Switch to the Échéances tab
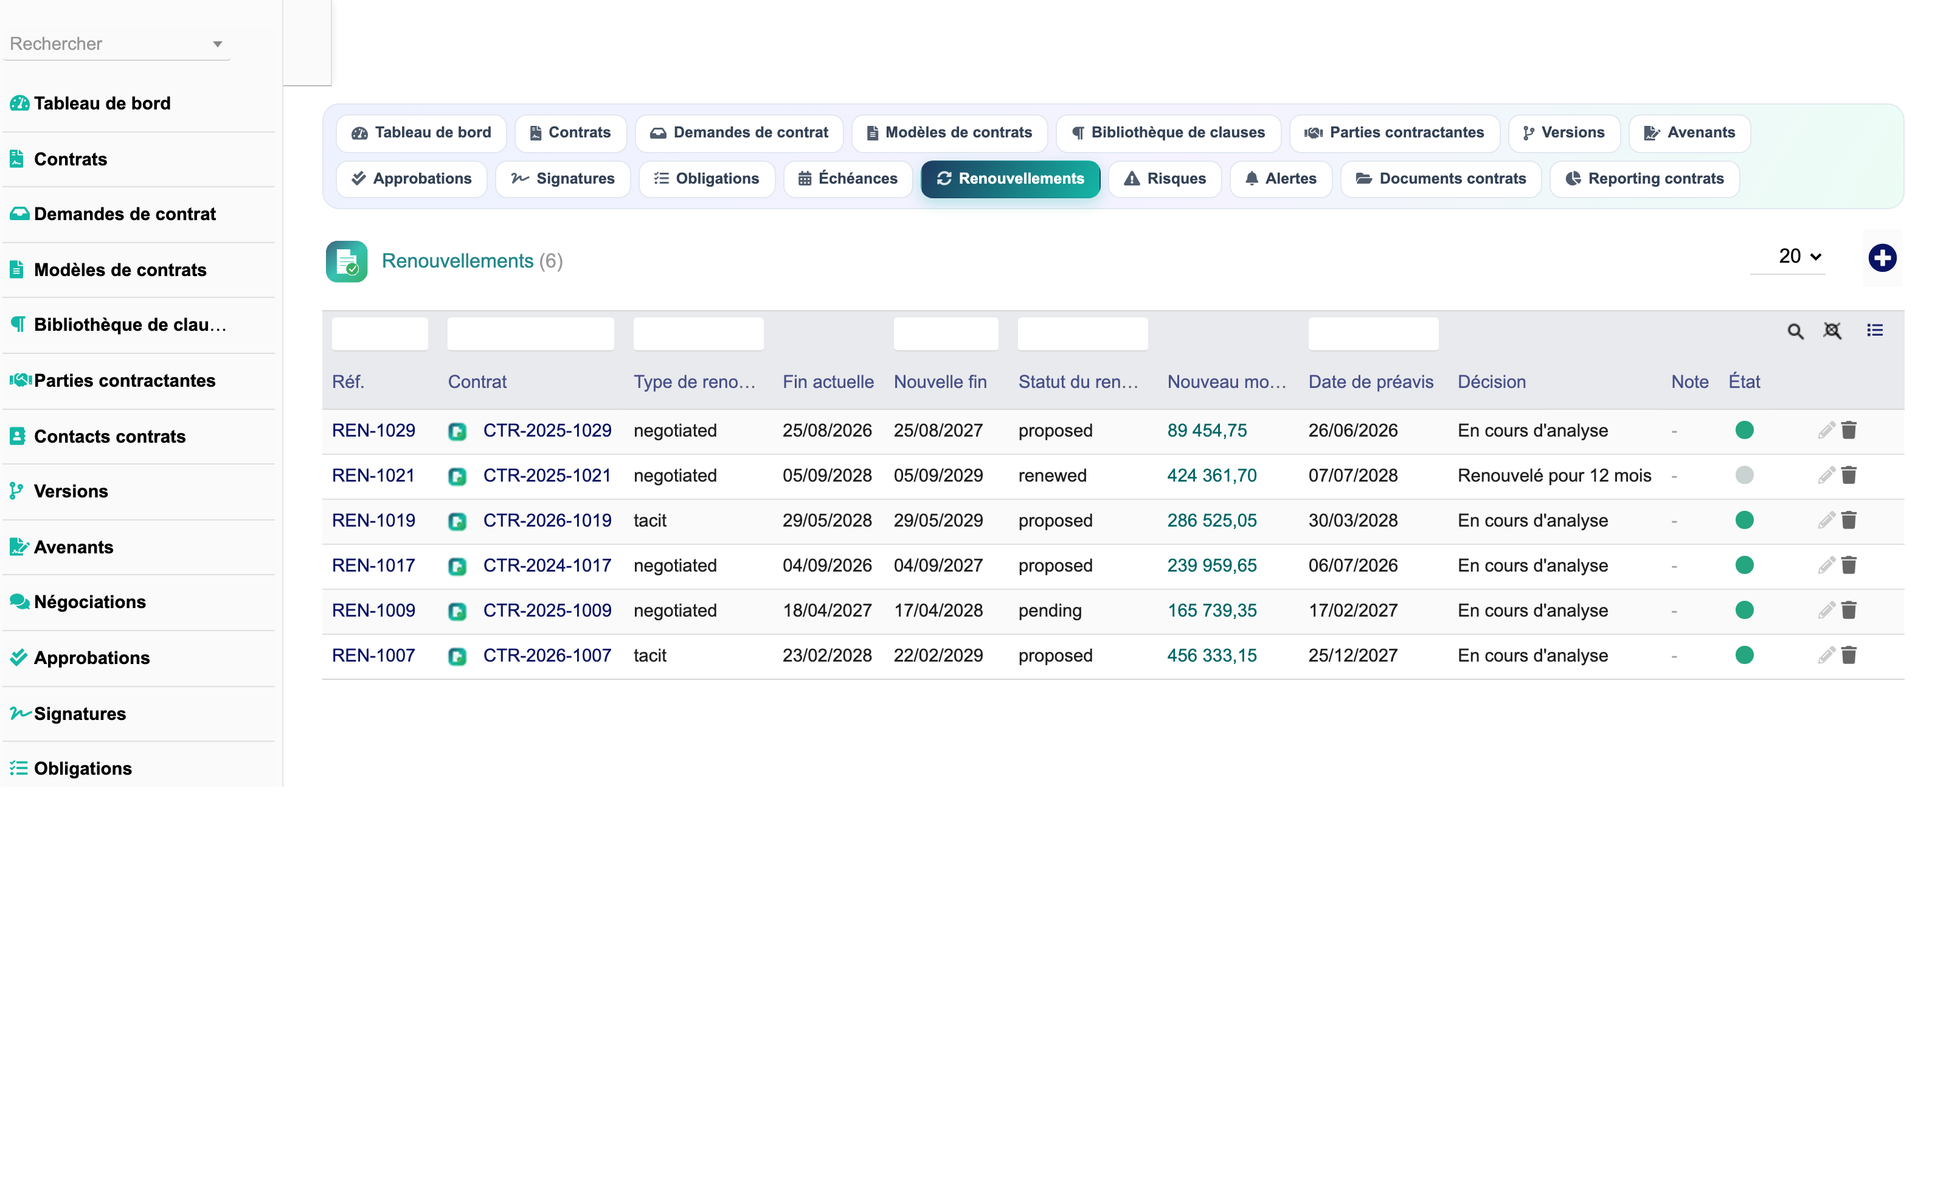Screen dimensions: 1946x1204 [x=848, y=179]
